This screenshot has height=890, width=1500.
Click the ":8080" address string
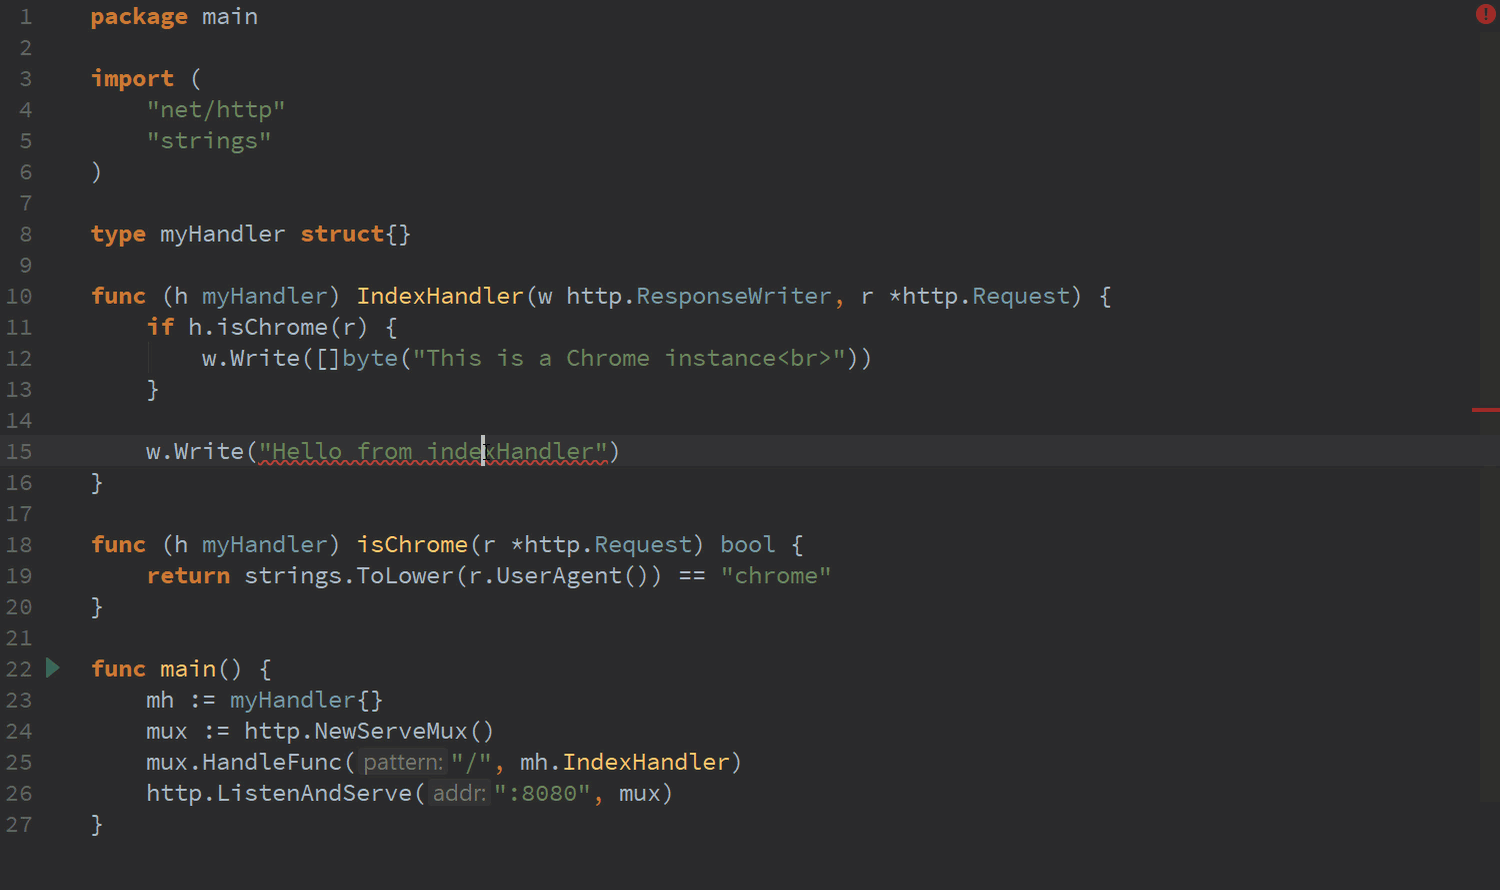point(542,793)
